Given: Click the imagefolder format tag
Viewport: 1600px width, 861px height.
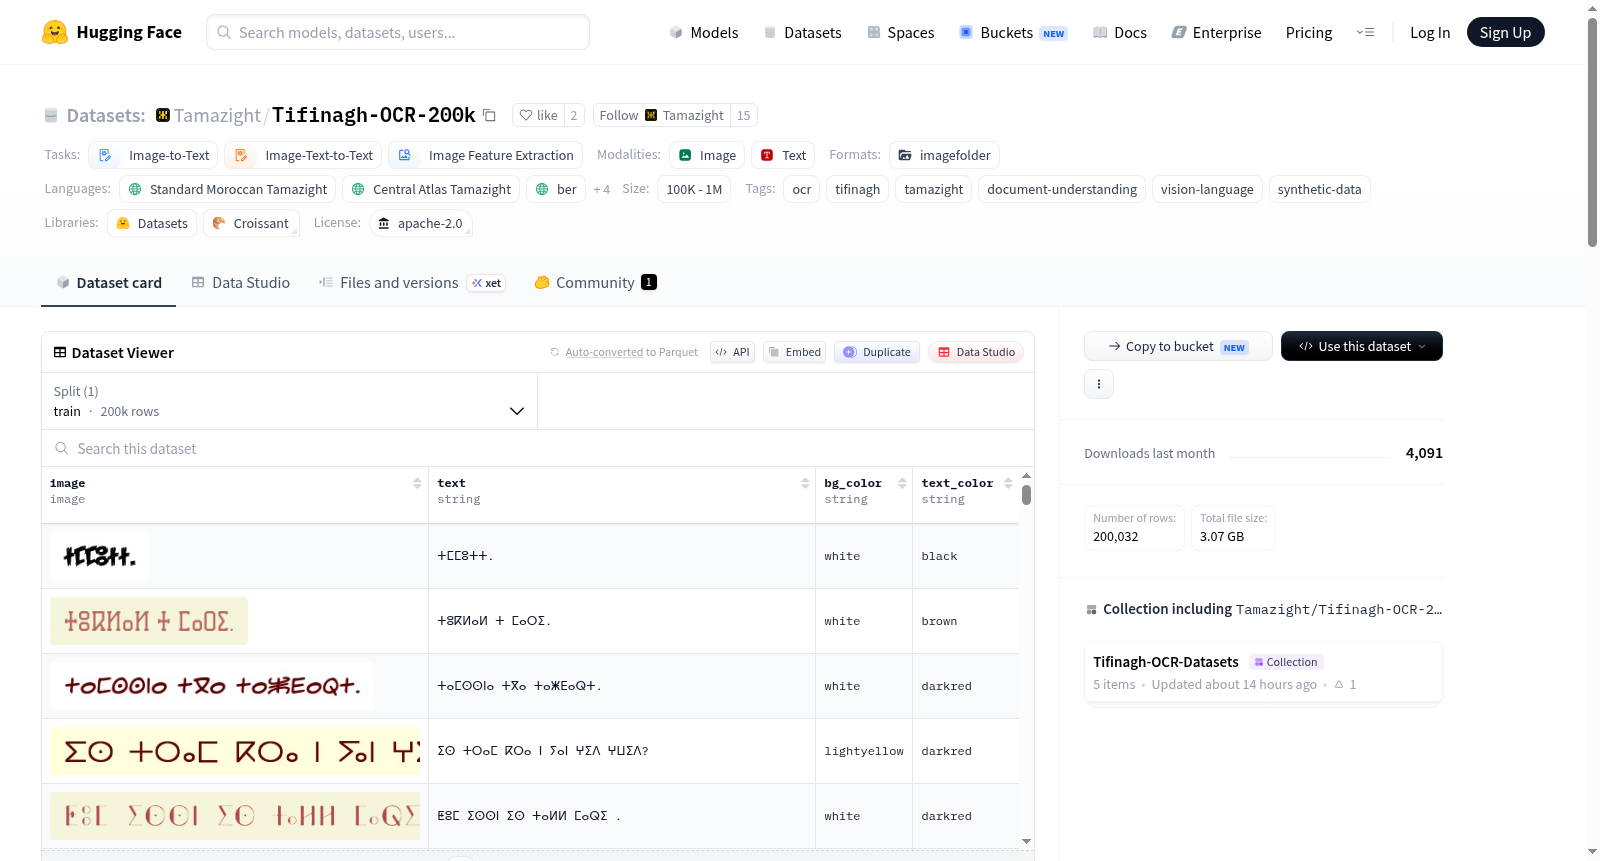Looking at the screenshot, I should [x=944, y=155].
